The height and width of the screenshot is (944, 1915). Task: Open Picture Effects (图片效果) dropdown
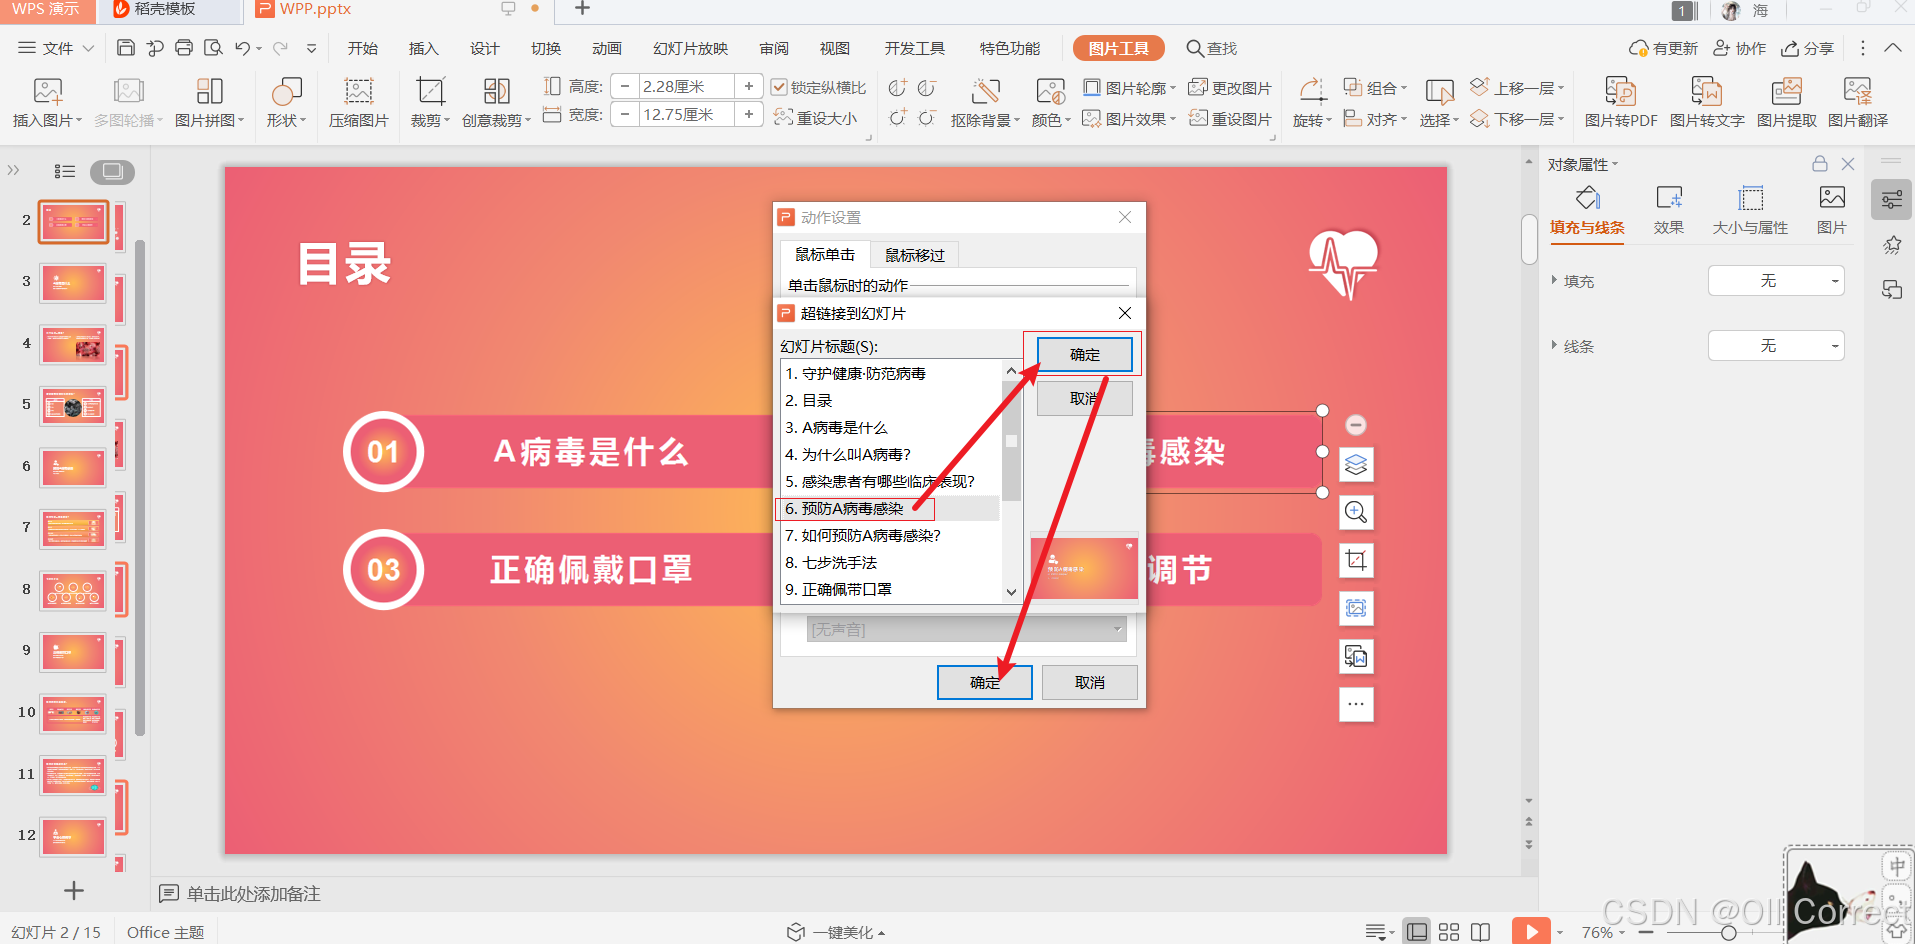[x=1130, y=119]
